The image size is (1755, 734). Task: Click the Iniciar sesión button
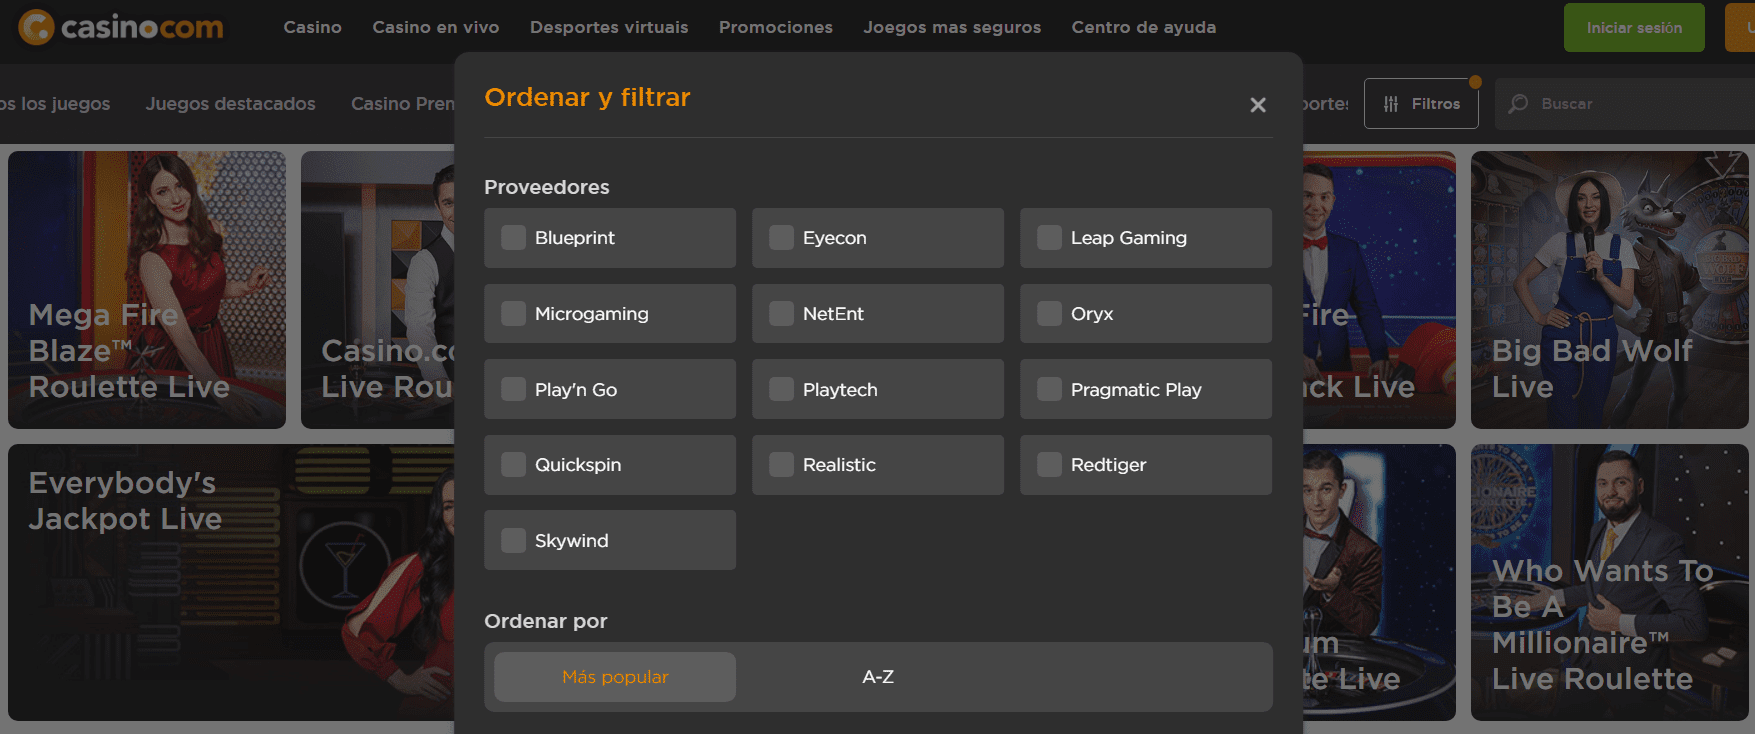tap(1634, 28)
